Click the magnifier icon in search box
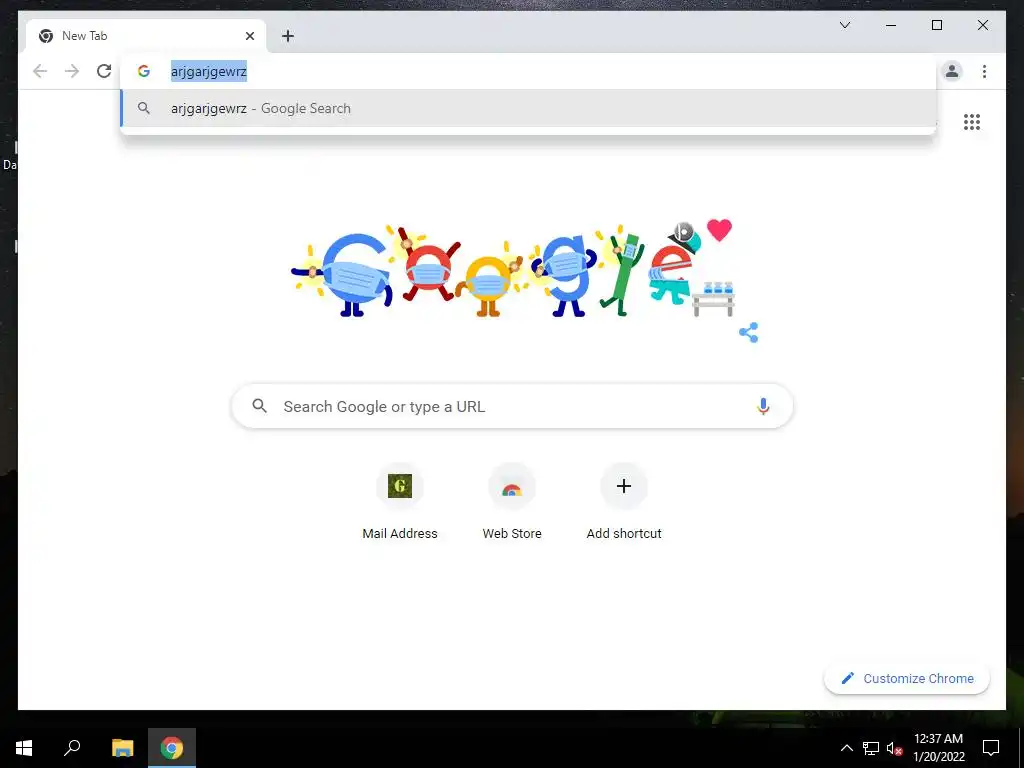The image size is (1024, 768). click(x=259, y=406)
